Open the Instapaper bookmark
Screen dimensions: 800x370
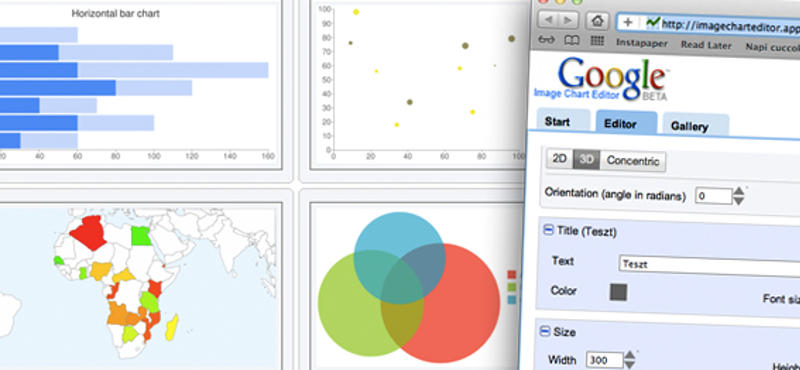pos(642,43)
